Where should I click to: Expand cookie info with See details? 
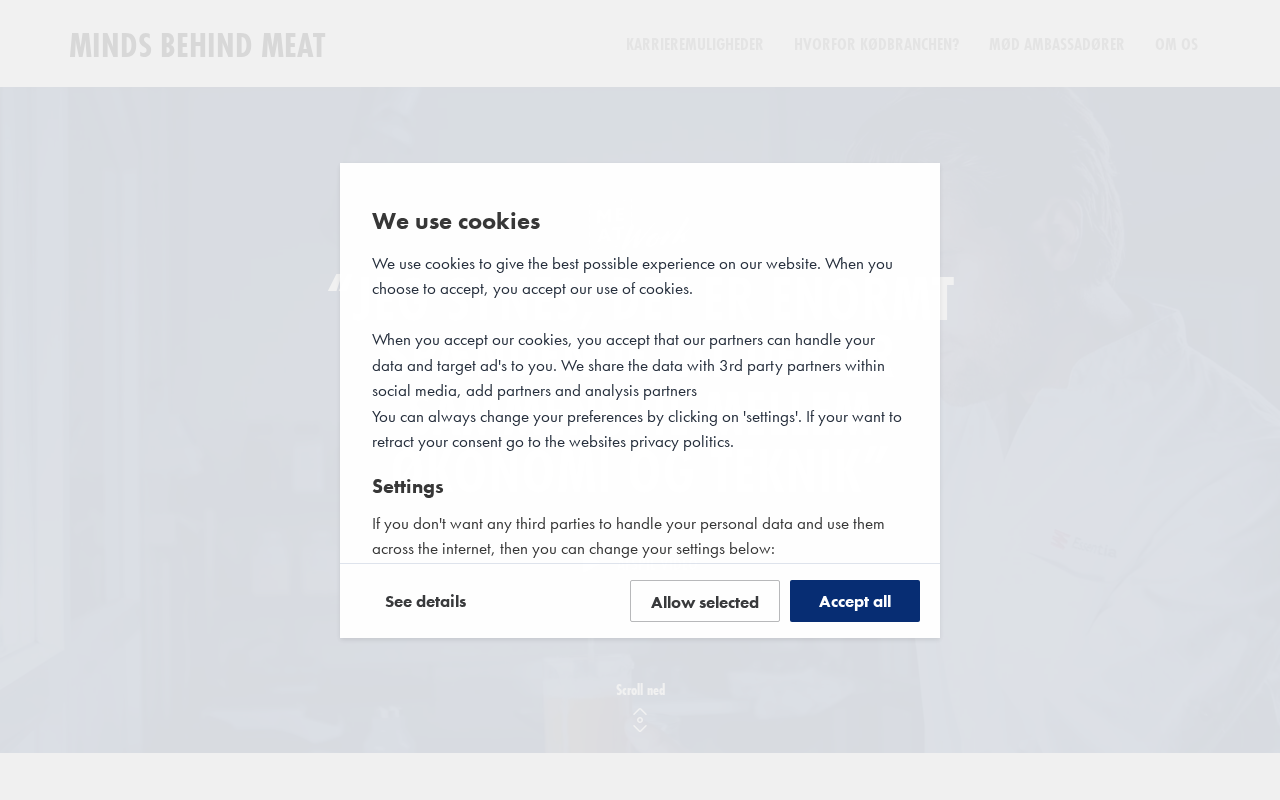[x=425, y=601]
